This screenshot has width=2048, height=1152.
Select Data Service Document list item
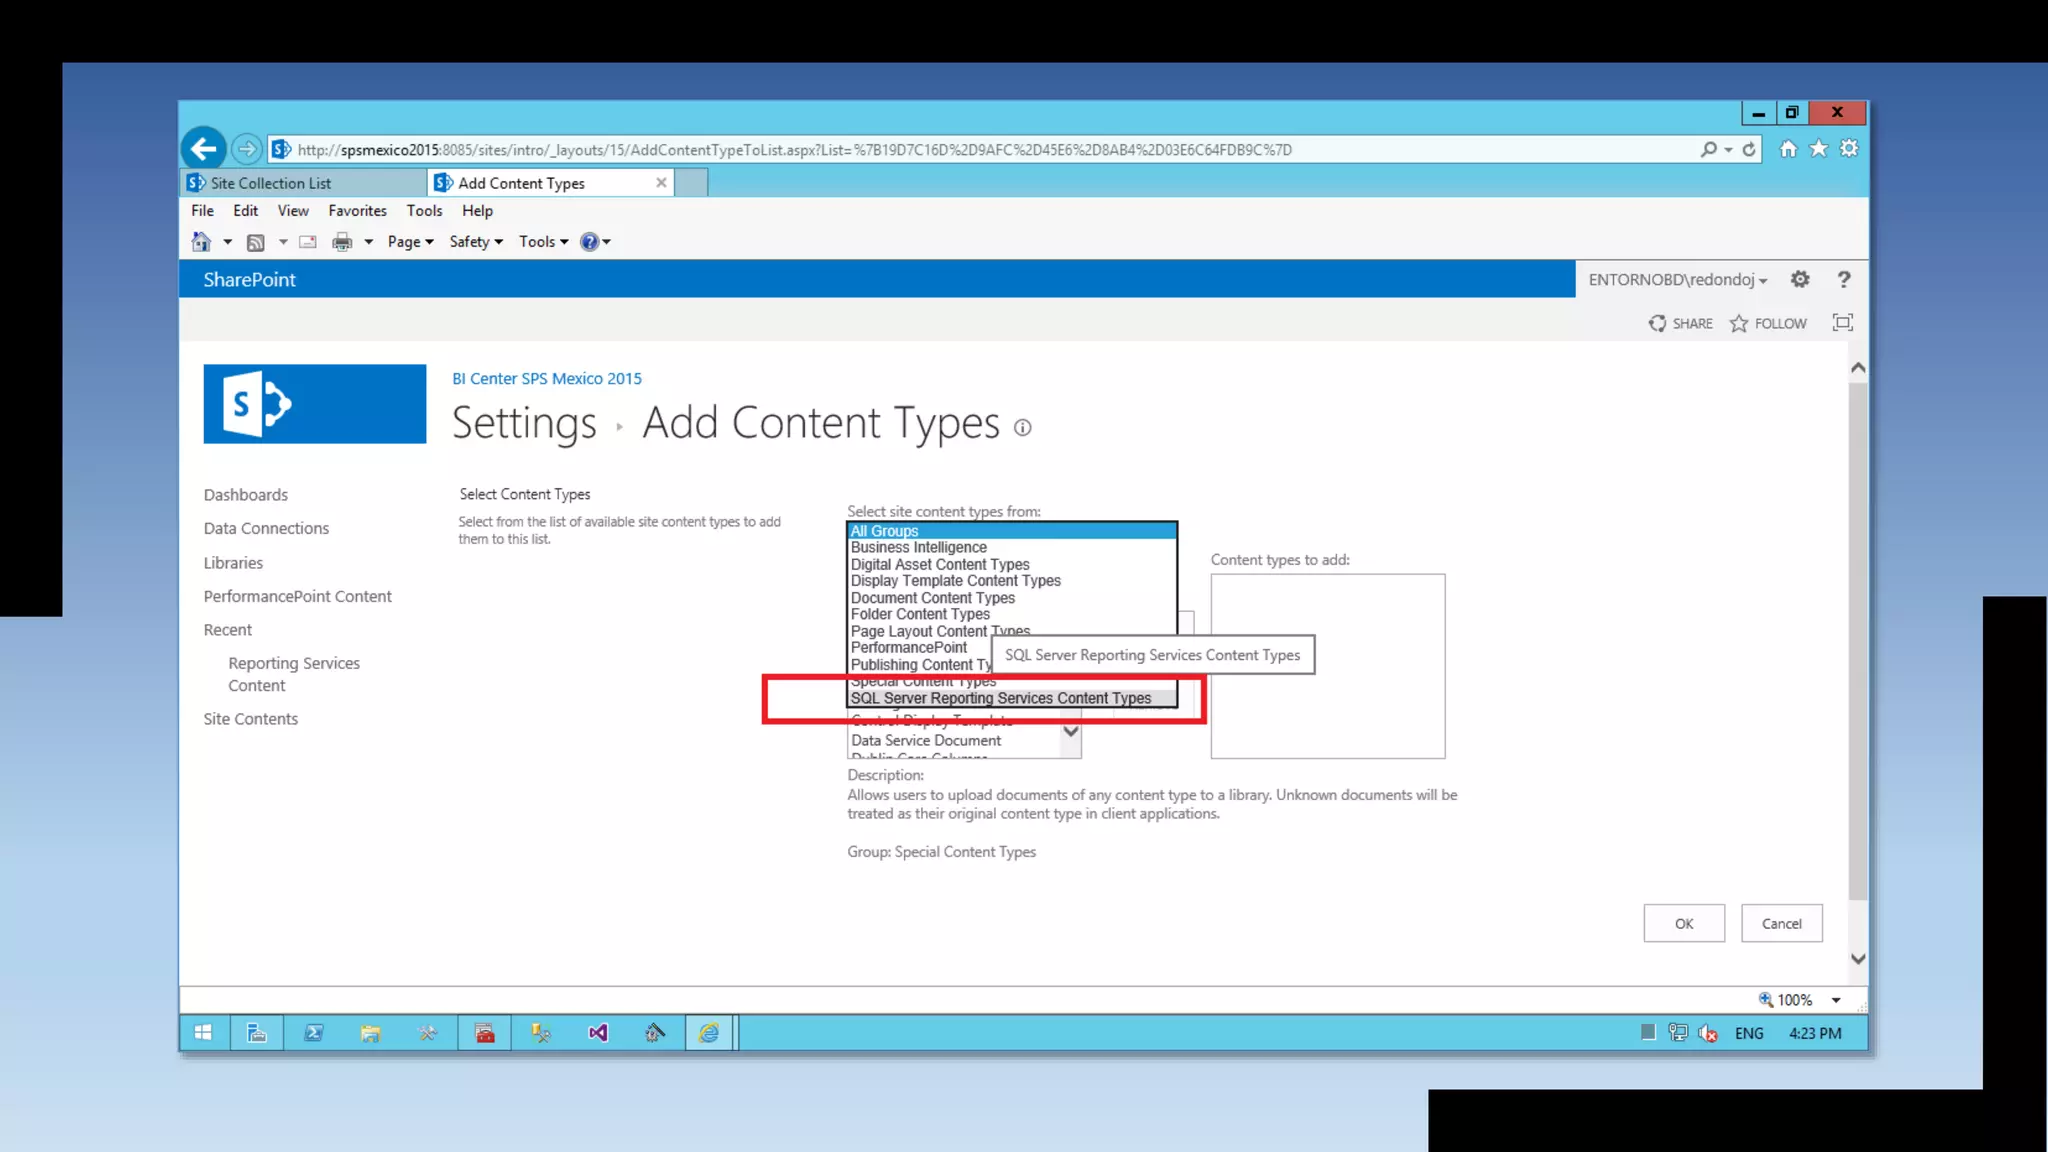point(926,741)
